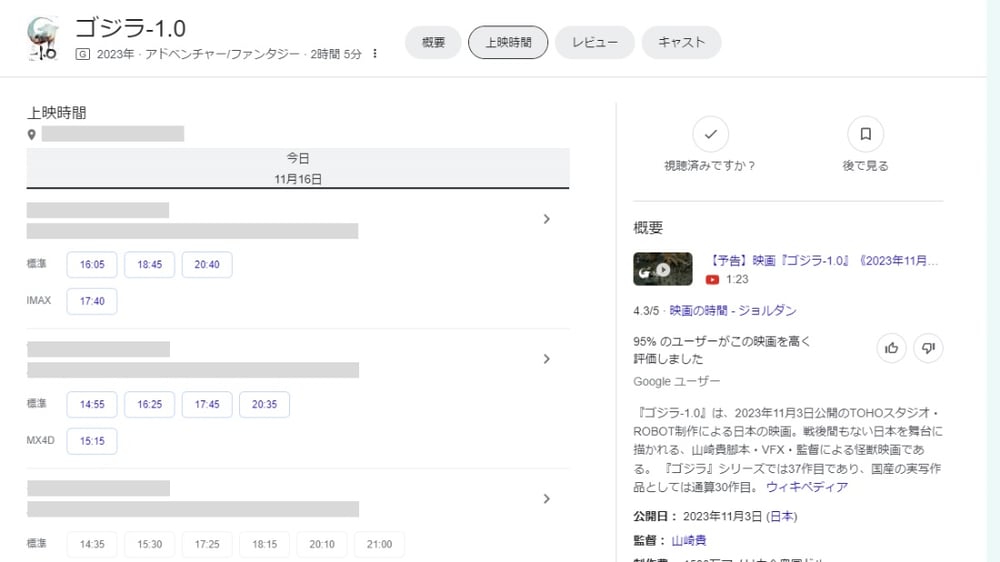Select the 16:05 standard showtime
The height and width of the screenshot is (562, 1000).
pos(92,265)
